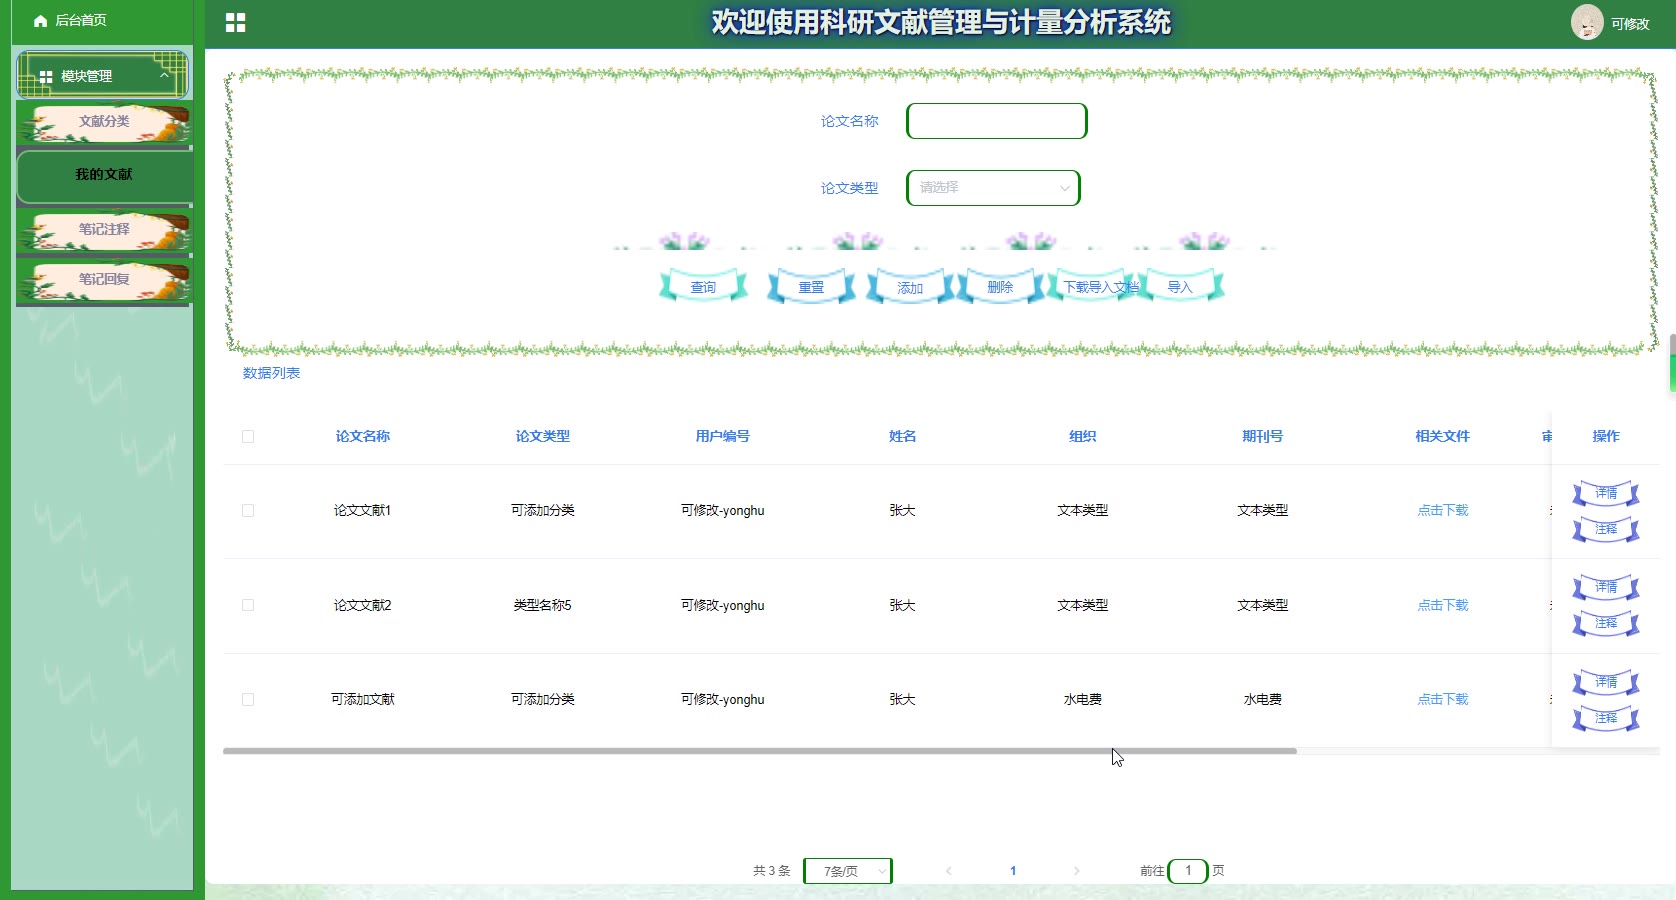This screenshot has height=900, width=1676.
Task: Open 详情 for 论文文献1 row
Action: [1606, 493]
